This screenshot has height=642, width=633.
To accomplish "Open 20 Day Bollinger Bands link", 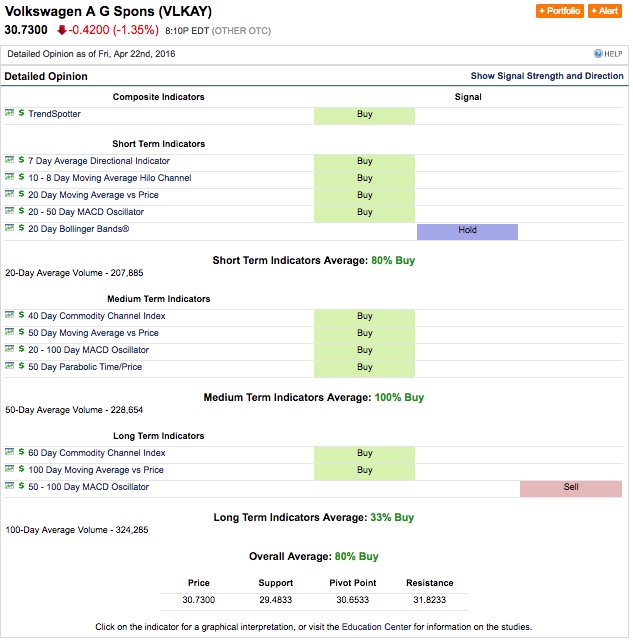I will tap(79, 229).
